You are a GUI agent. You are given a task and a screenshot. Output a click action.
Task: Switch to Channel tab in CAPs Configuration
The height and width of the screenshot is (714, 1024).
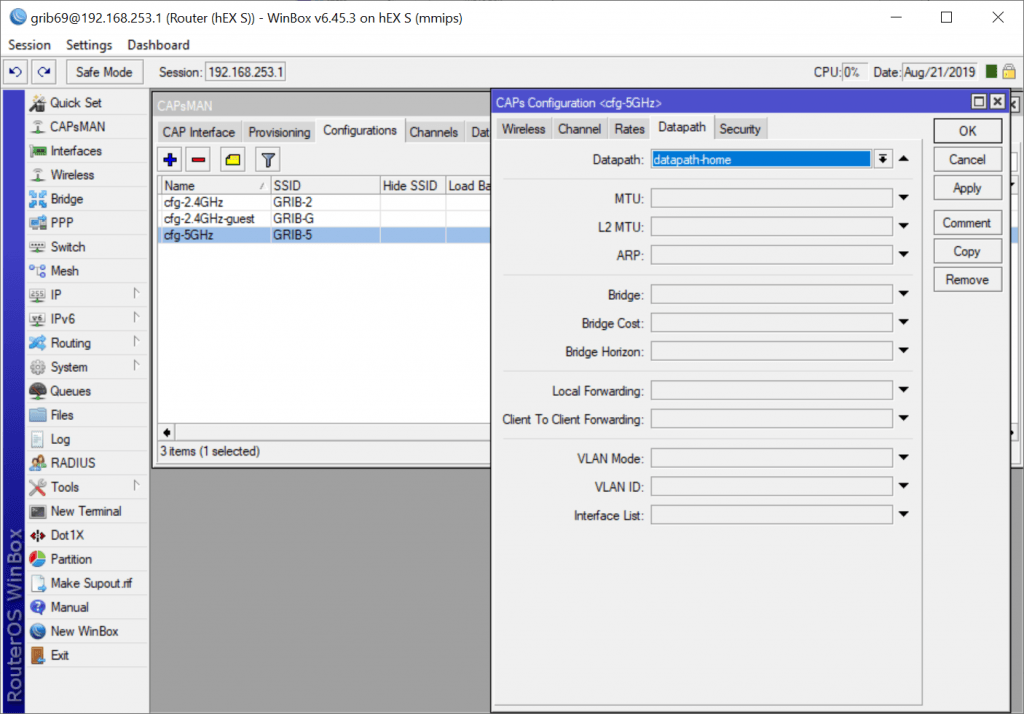(x=579, y=129)
